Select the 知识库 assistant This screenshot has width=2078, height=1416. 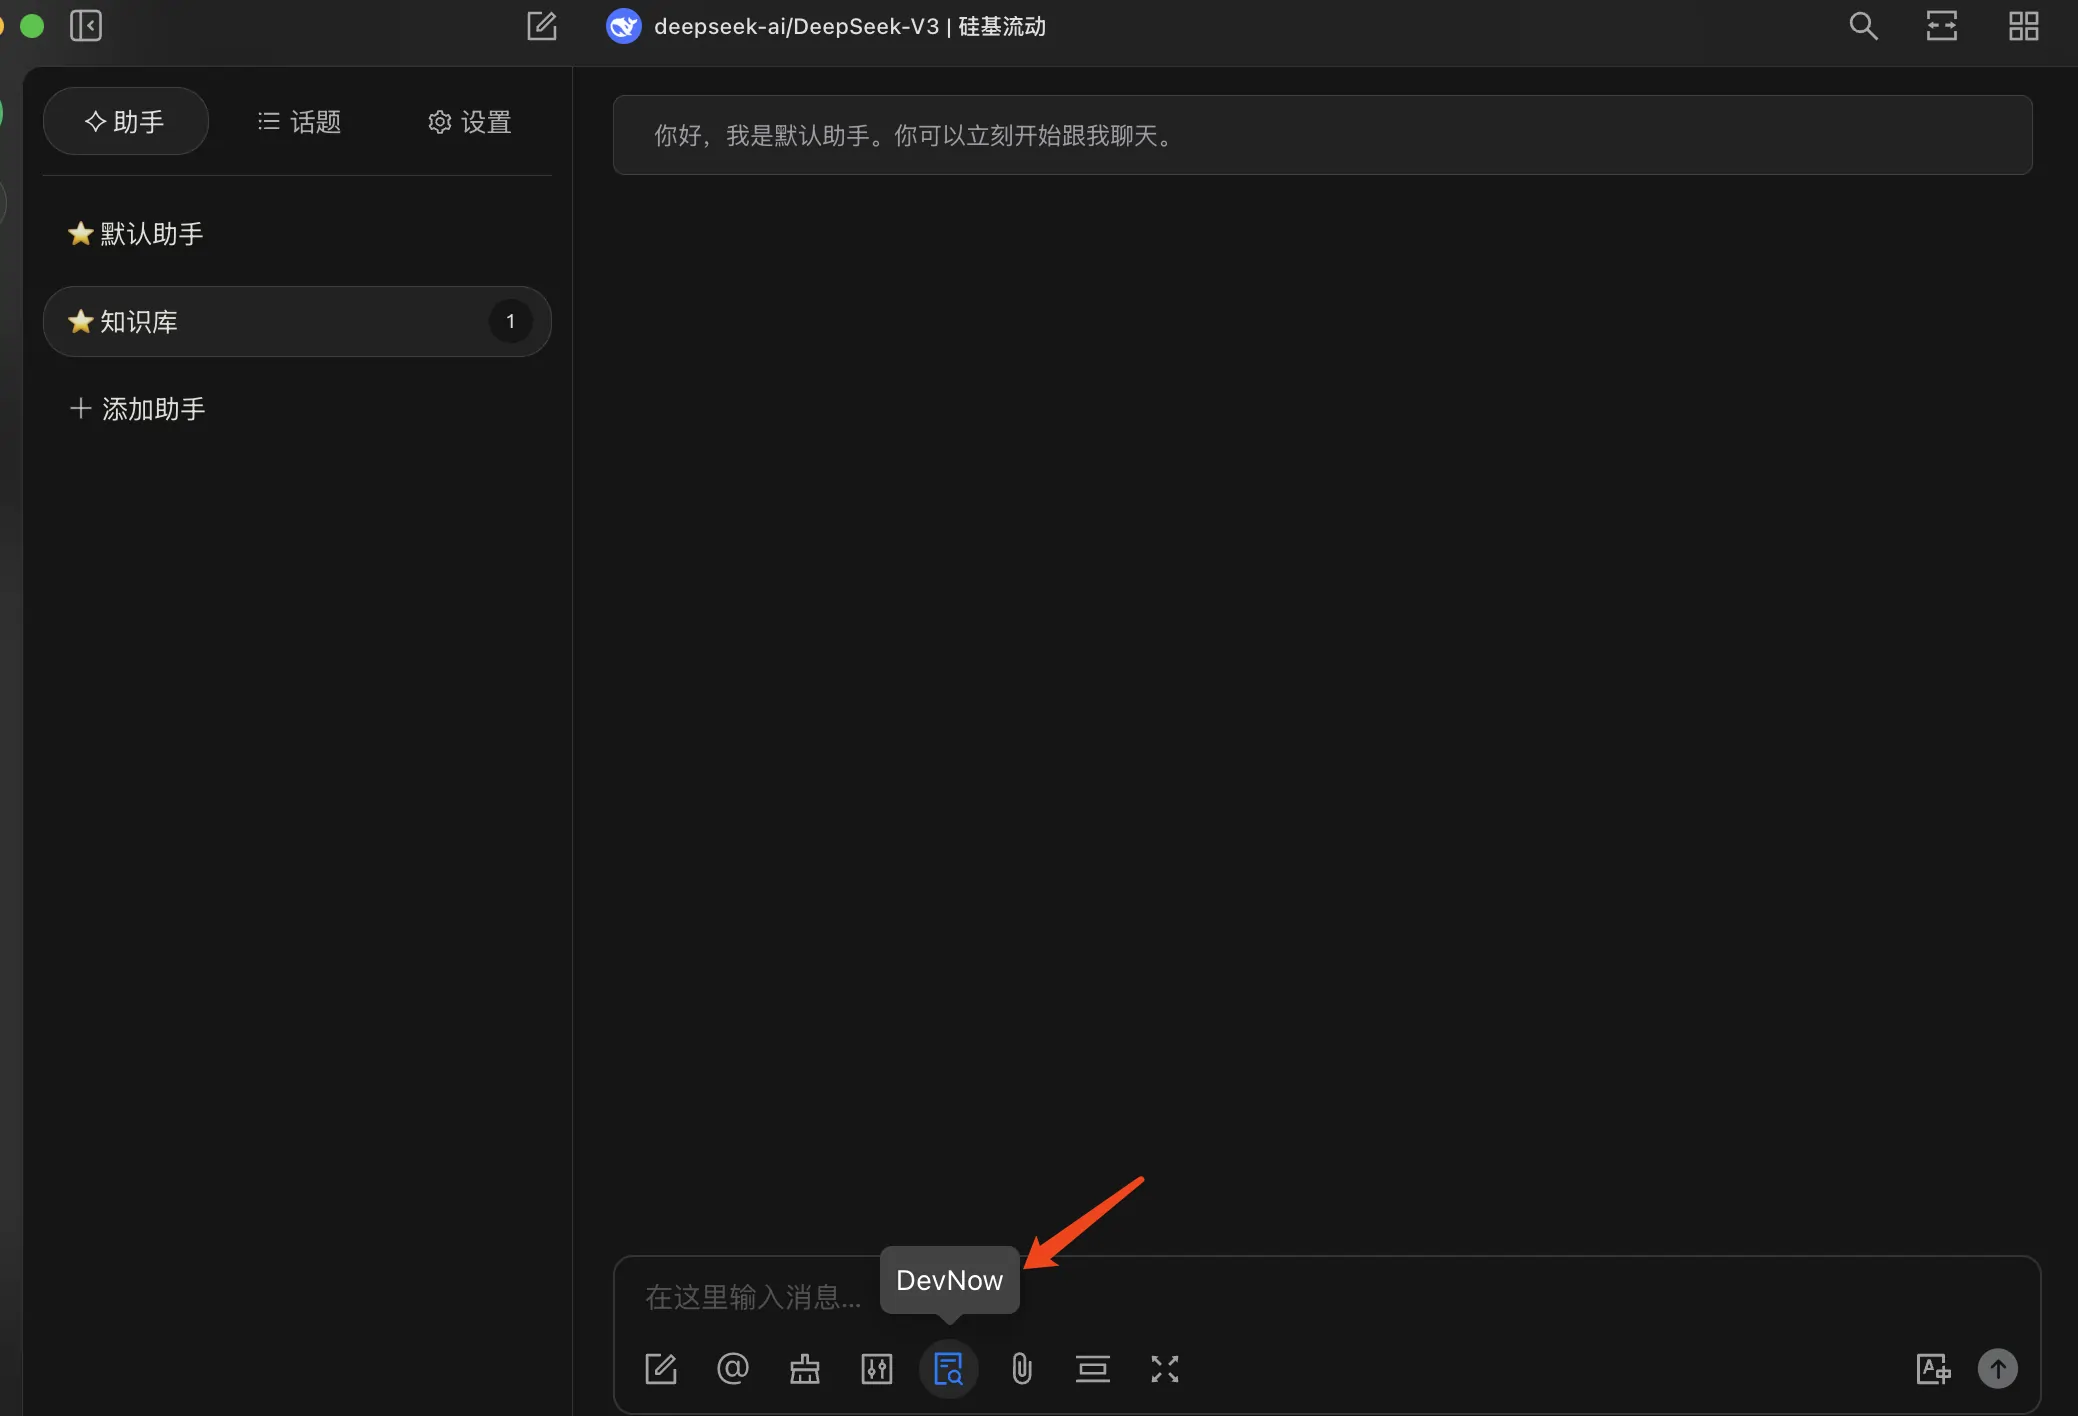(x=297, y=321)
